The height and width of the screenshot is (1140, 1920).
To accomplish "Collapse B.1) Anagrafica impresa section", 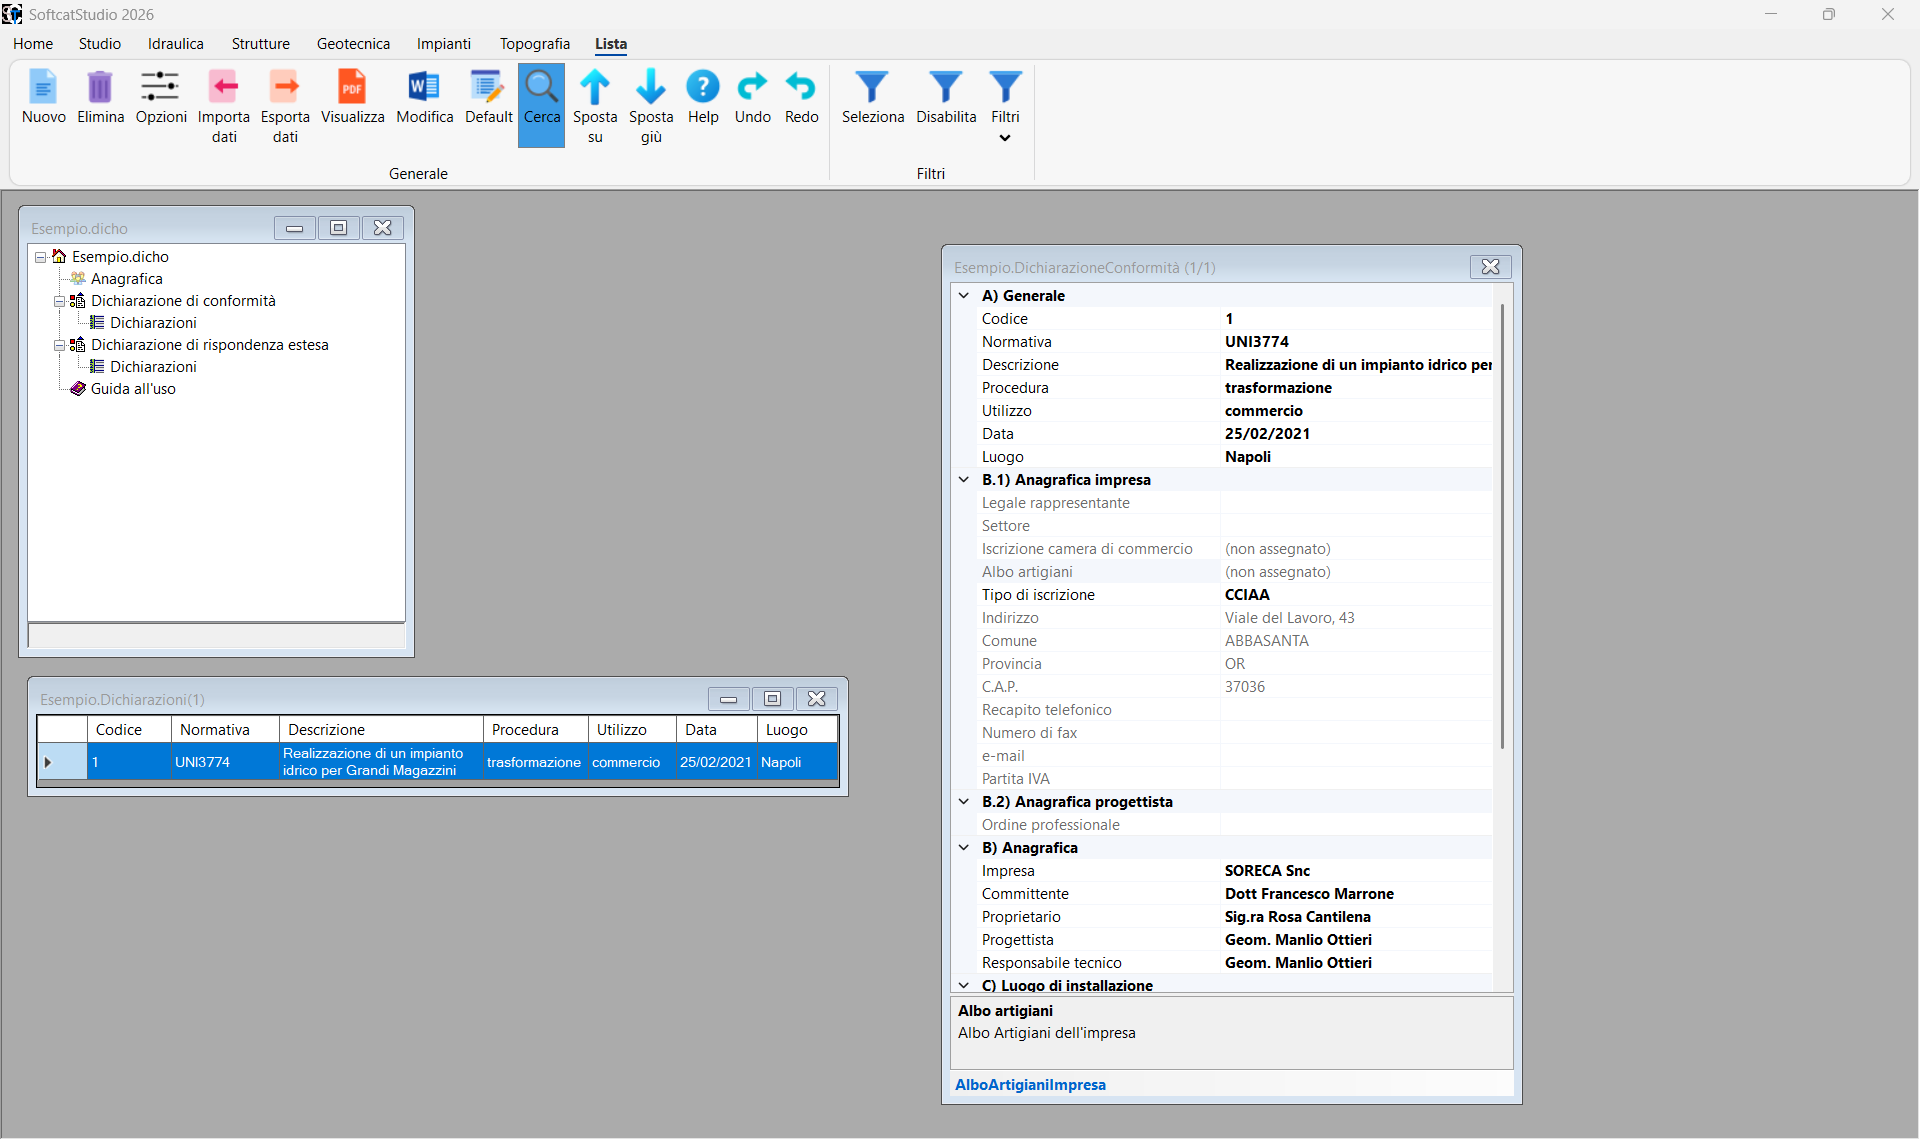I will (x=964, y=480).
